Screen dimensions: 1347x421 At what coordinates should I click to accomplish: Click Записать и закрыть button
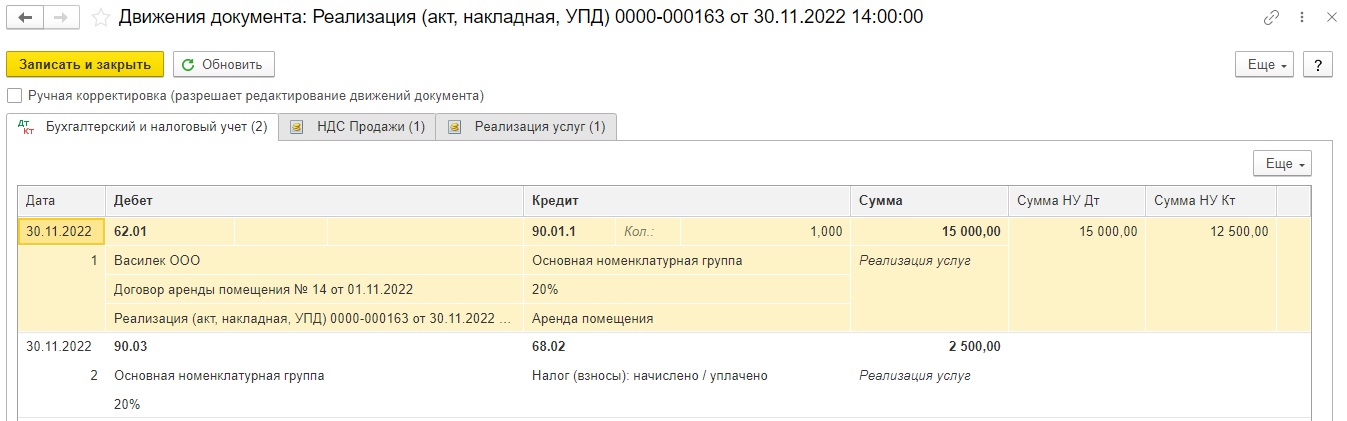coord(84,64)
